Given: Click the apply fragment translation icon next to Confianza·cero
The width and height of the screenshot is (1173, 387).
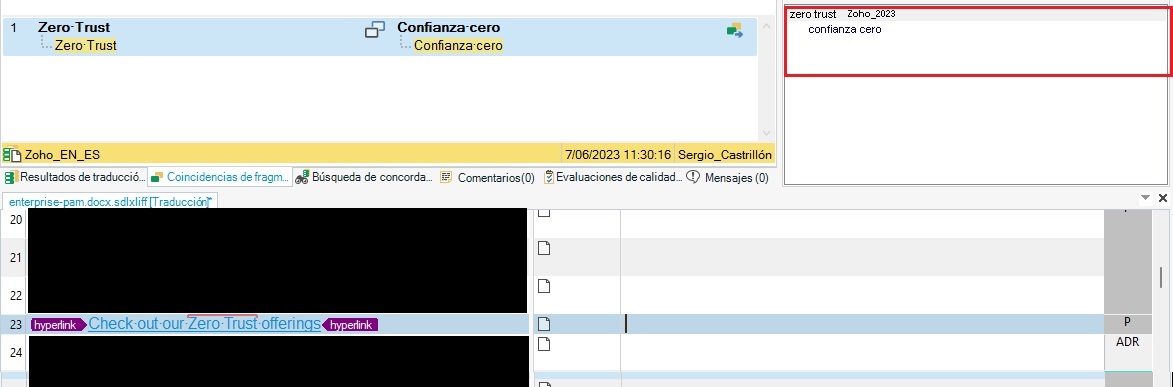Looking at the screenshot, I should click(734, 30).
